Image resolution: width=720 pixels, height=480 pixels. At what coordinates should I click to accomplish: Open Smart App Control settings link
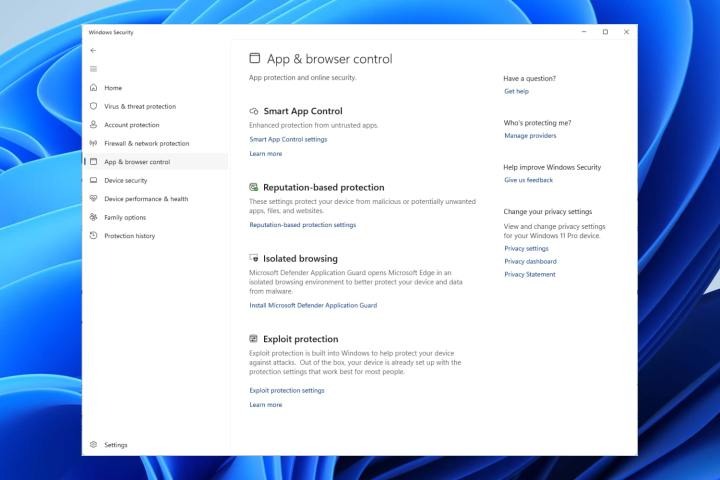(x=288, y=139)
